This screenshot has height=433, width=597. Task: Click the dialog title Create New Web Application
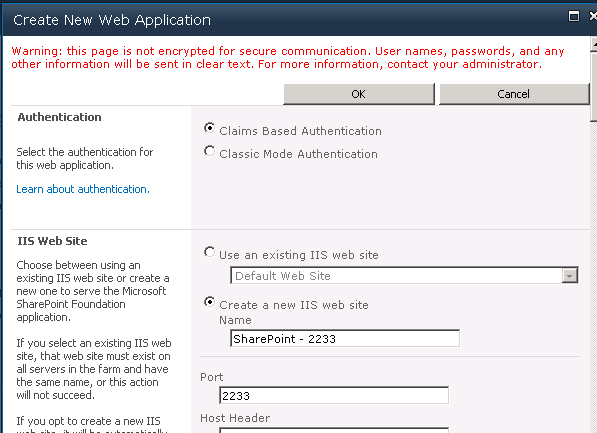112,20
